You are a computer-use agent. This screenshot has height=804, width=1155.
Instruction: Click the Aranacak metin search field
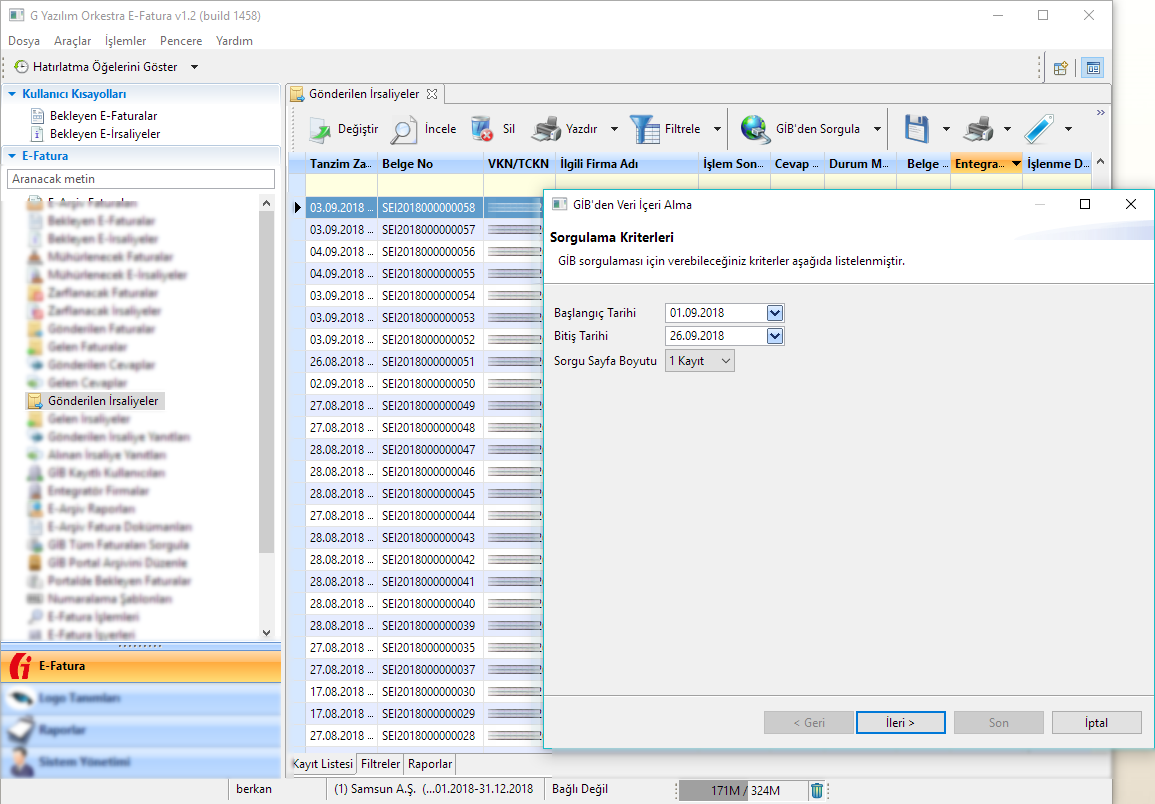pyautogui.click(x=140, y=178)
